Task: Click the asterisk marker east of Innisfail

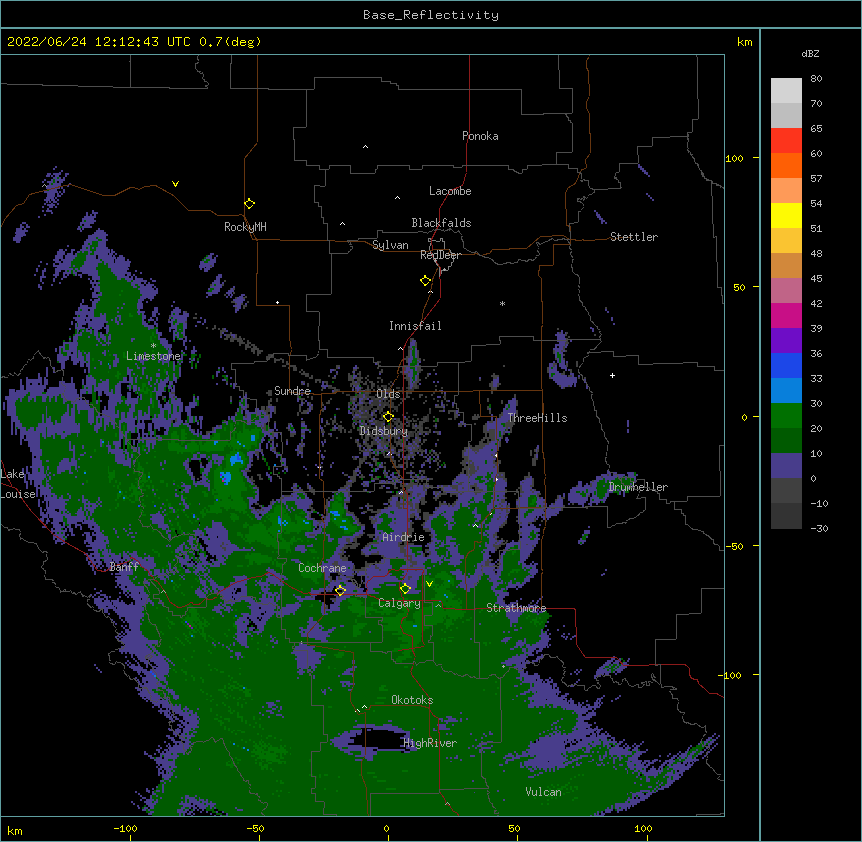Action: 502,303
